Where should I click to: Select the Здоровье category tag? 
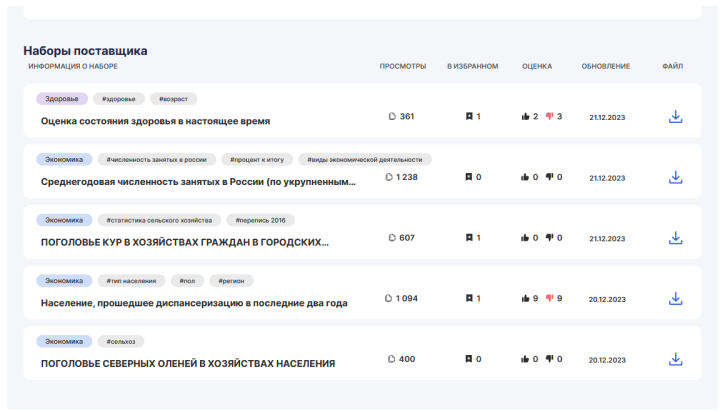[62, 99]
